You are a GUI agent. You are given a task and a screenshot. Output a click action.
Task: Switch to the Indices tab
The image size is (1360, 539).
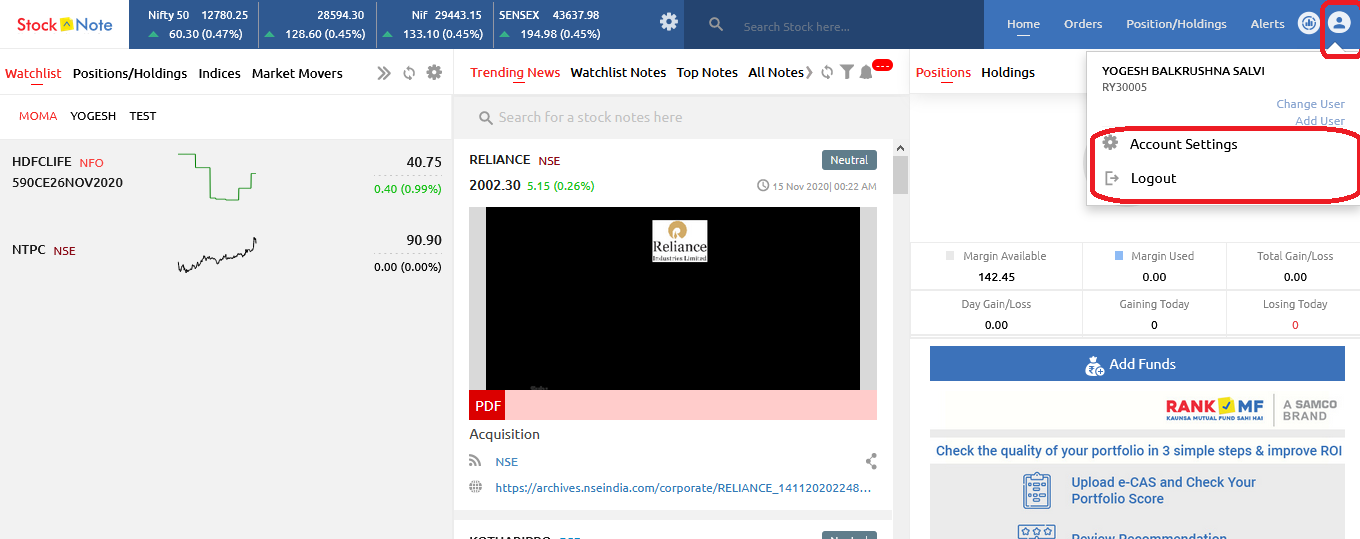(x=220, y=73)
